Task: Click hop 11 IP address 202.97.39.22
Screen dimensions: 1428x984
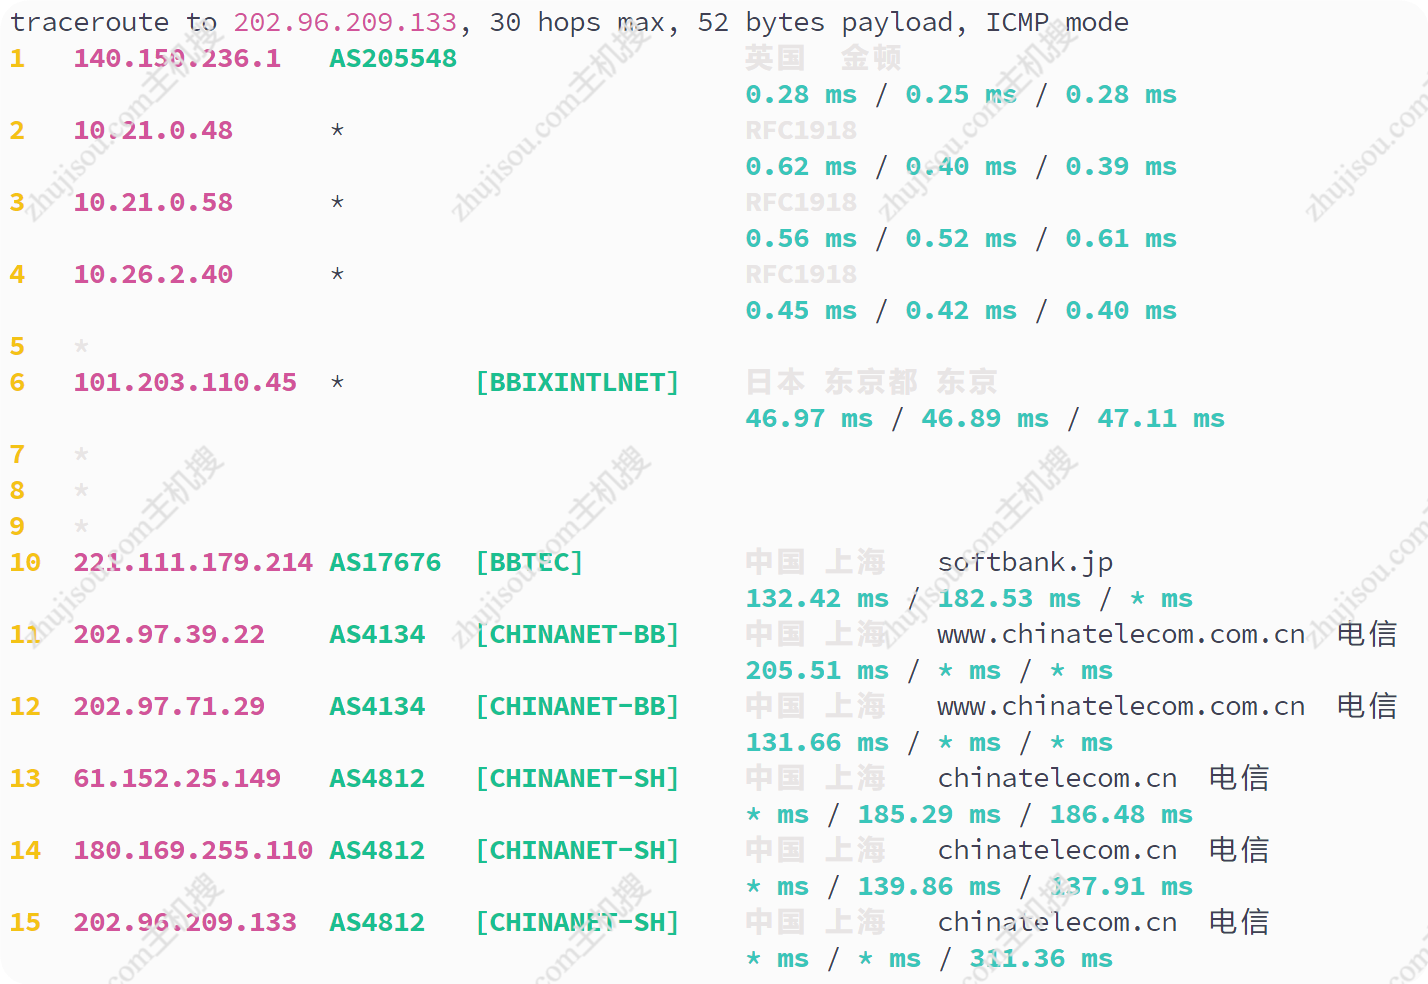Action: 169,634
